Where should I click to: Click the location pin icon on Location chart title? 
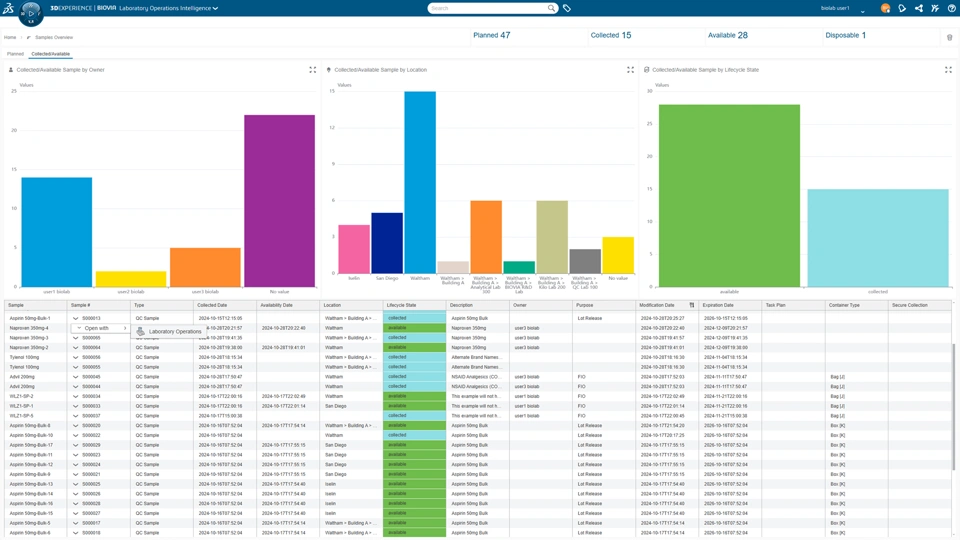tap(329, 70)
